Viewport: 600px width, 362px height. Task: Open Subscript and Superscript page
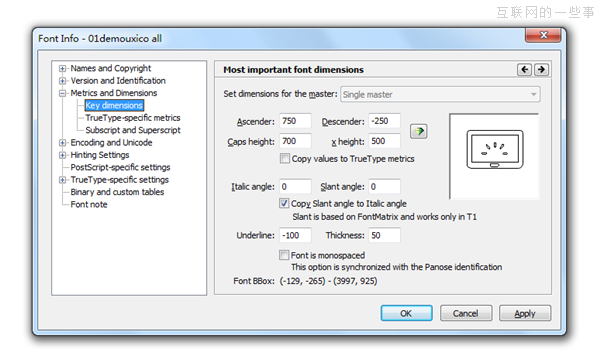(133, 130)
